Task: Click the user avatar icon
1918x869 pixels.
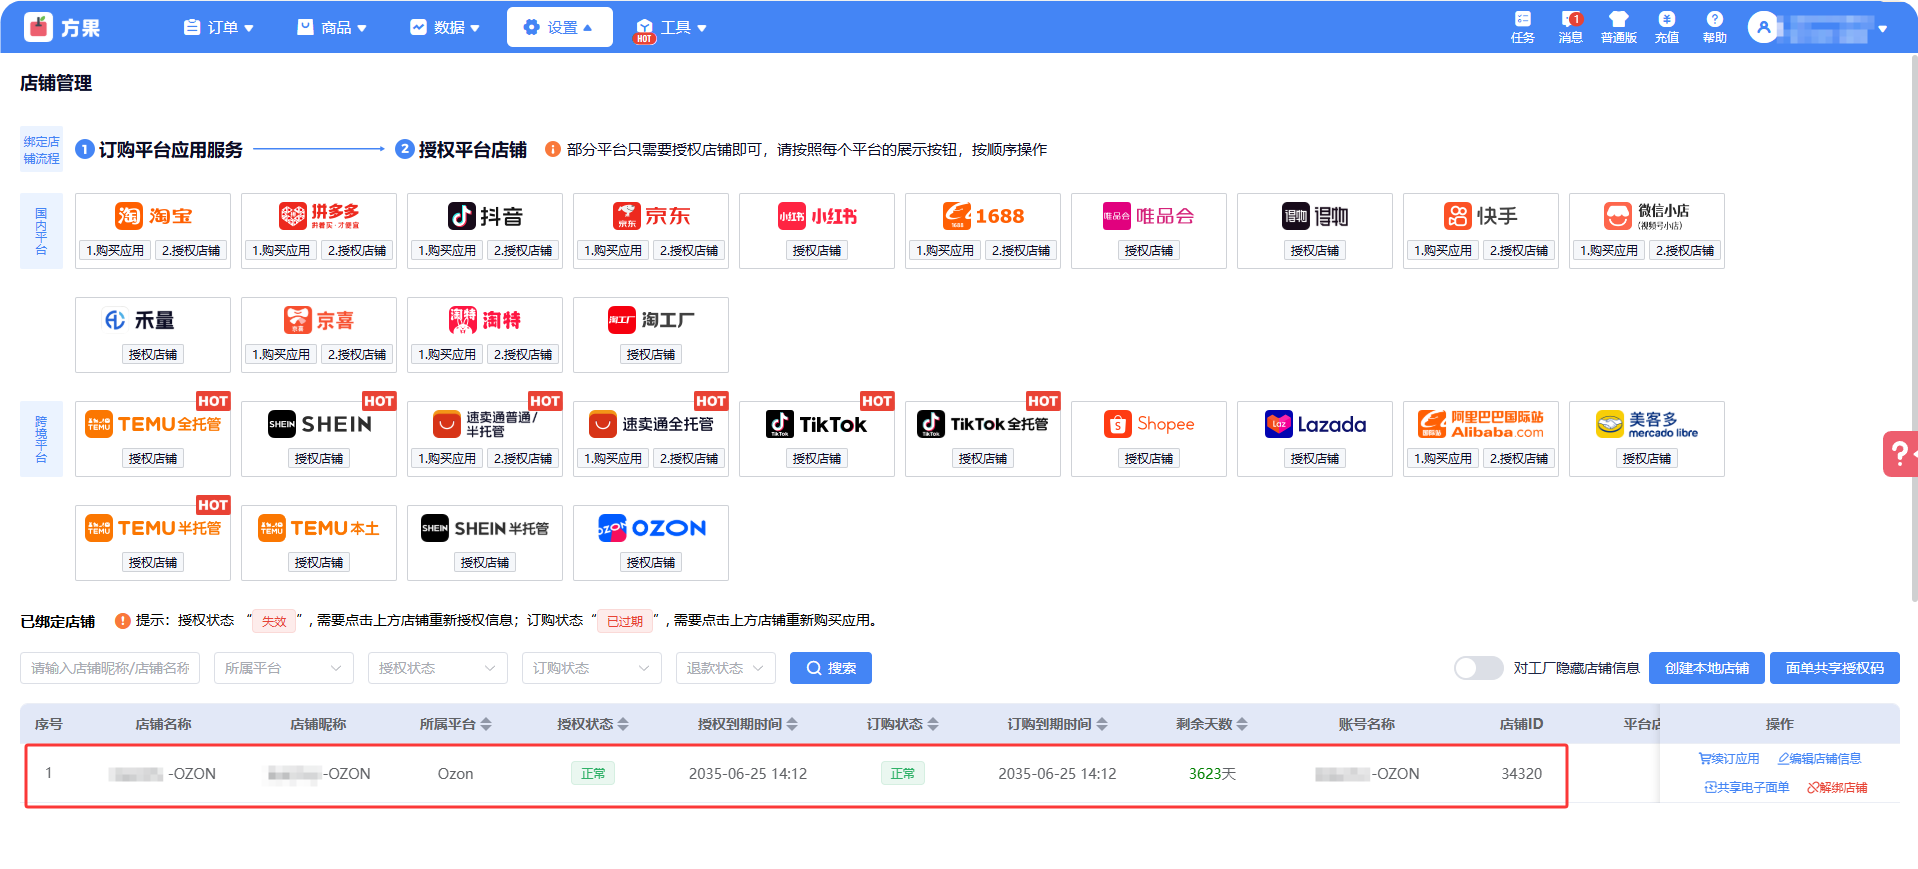Action: point(1763,27)
